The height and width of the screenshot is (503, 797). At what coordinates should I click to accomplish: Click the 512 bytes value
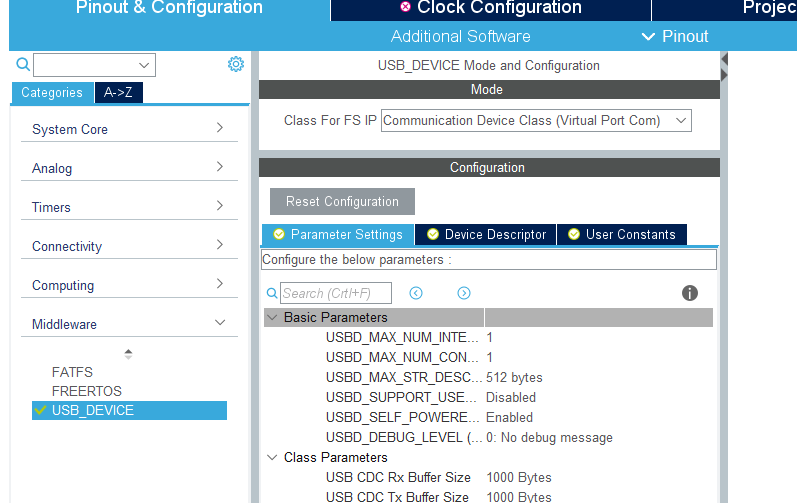pos(514,378)
